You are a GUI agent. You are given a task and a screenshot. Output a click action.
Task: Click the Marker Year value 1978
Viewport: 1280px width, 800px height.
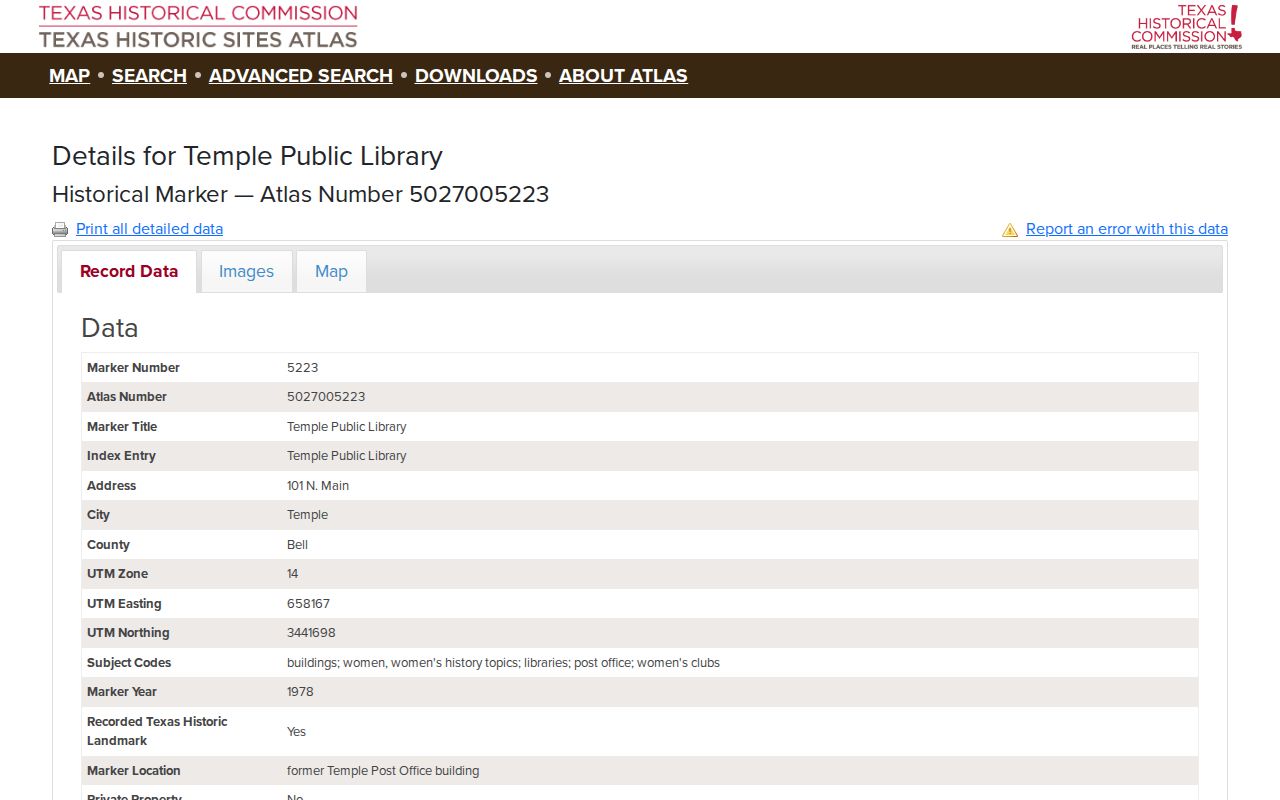(x=300, y=692)
